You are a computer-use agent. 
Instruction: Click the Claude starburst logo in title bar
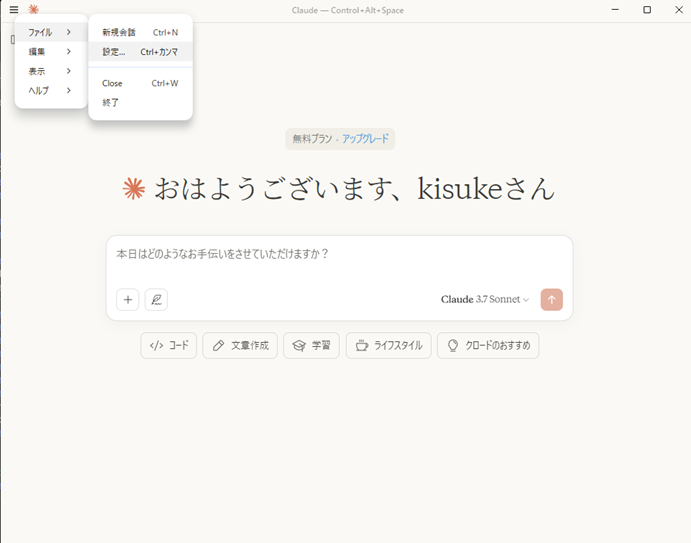[x=33, y=10]
